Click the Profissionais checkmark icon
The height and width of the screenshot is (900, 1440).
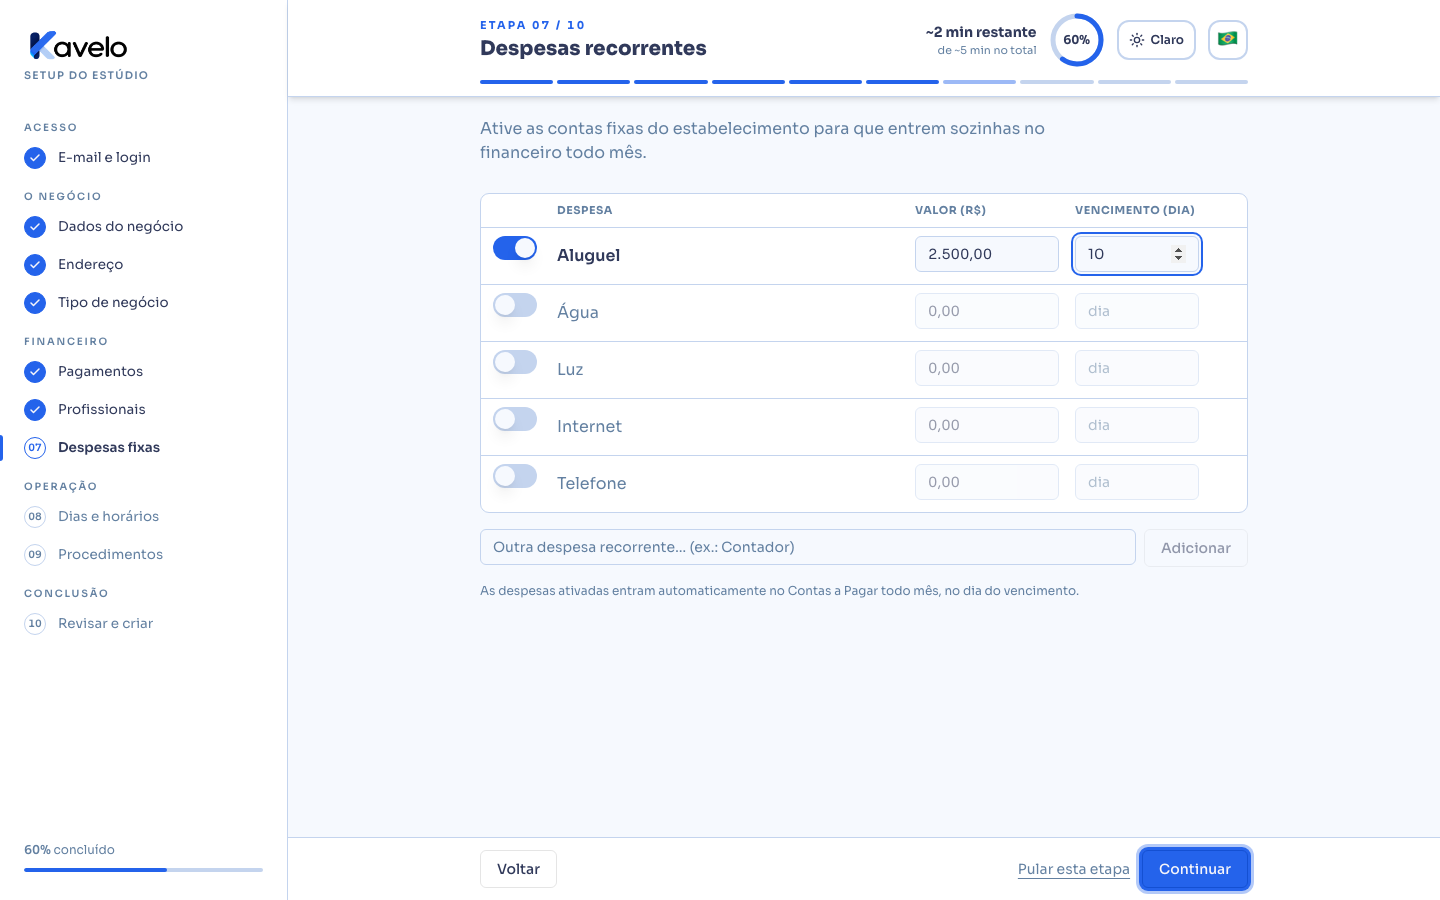pyautogui.click(x=35, y=410)
